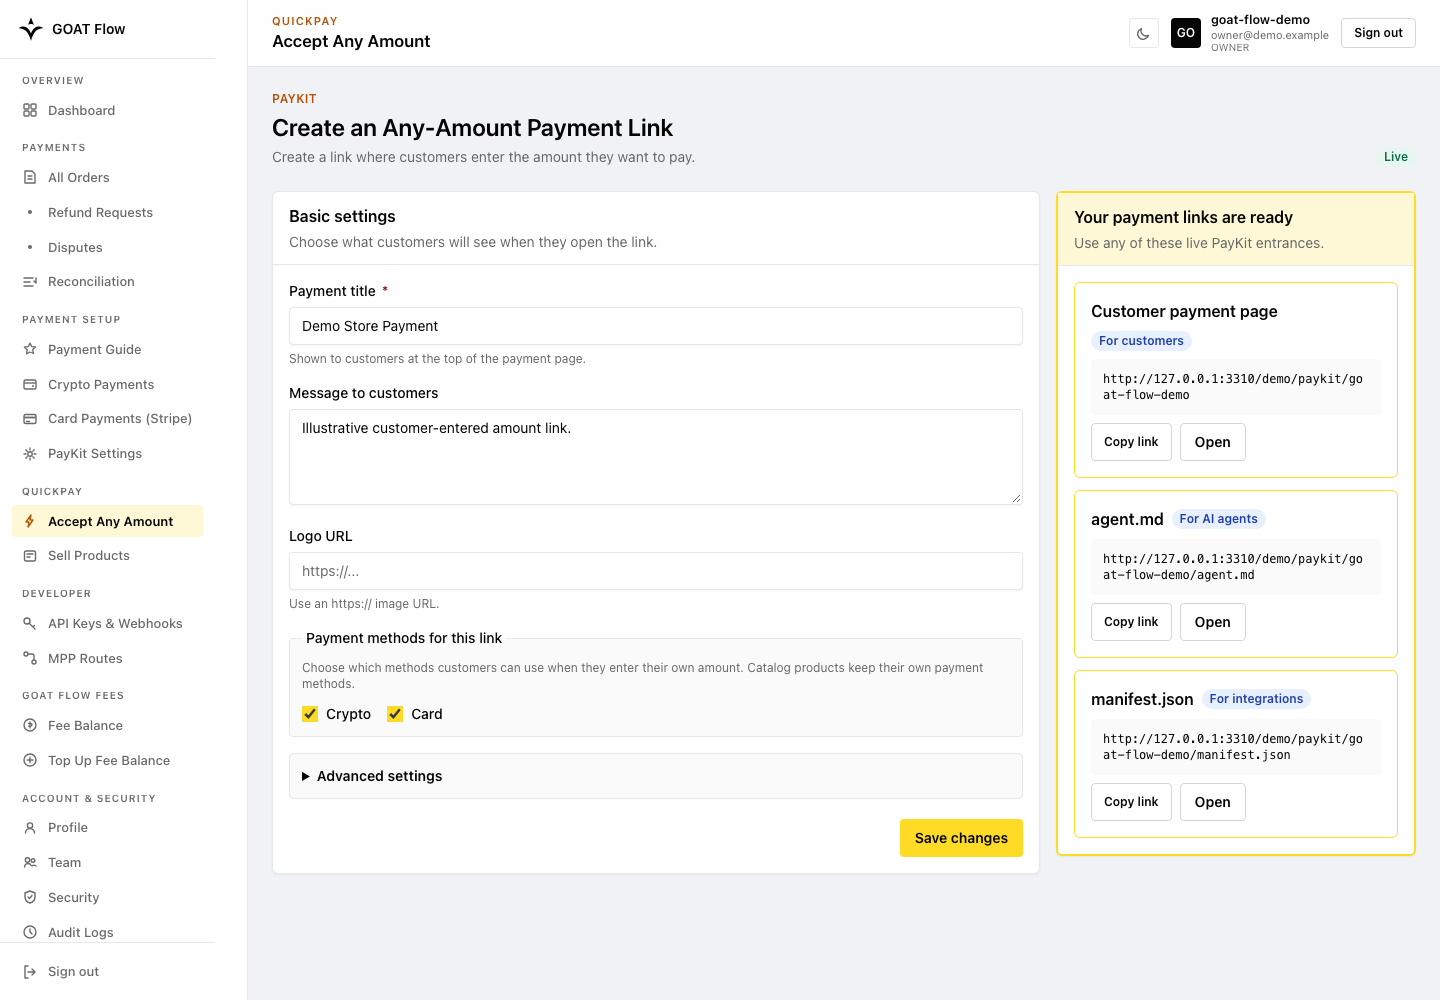The width and height of the screenshot is (1440, 1000).
Task: Click the Card Payments (Stripe) card icon
Action: [30, 419]
